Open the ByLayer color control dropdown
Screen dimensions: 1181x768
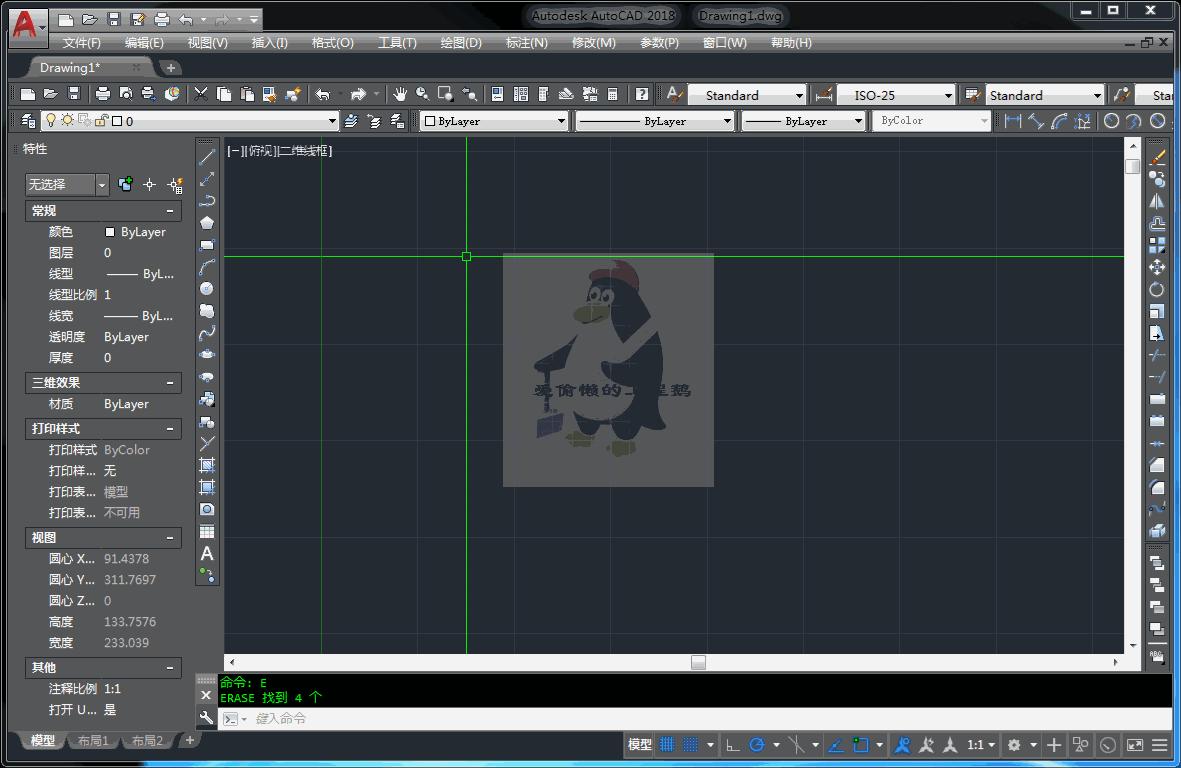560,121
